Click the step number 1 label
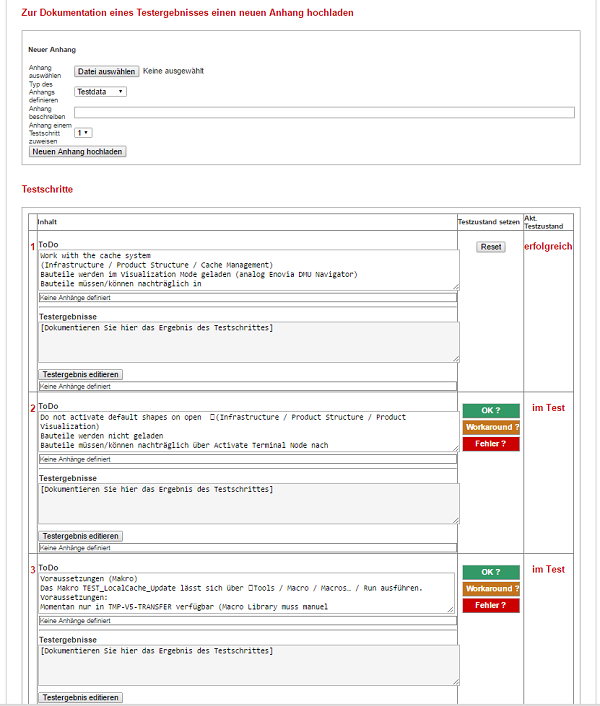Viewport: 600px width, 706px height. [x=33, y=247]
